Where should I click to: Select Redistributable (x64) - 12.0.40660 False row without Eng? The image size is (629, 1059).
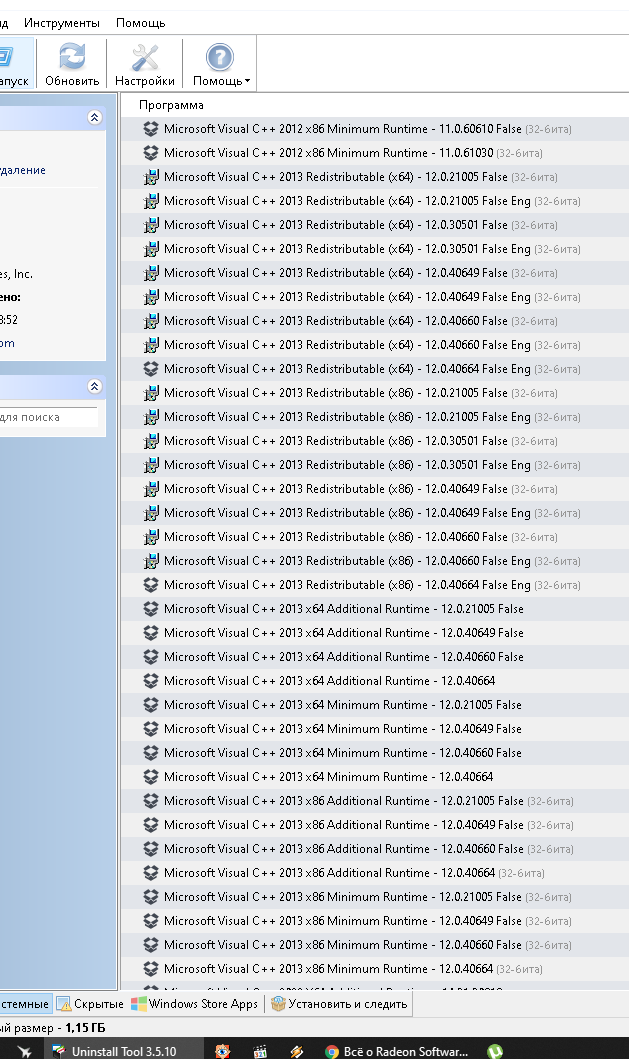375,321
